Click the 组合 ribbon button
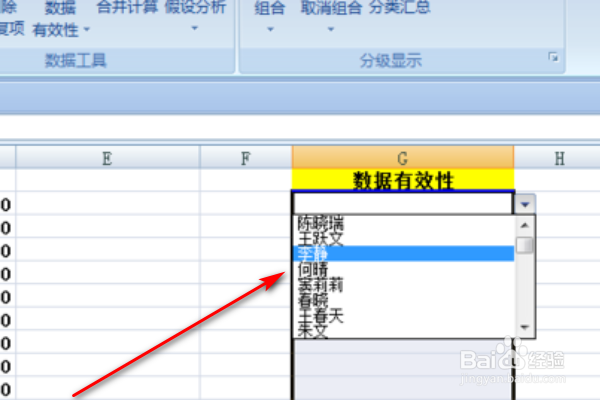The height and width of the screenshot is (400, 600). 270,8
